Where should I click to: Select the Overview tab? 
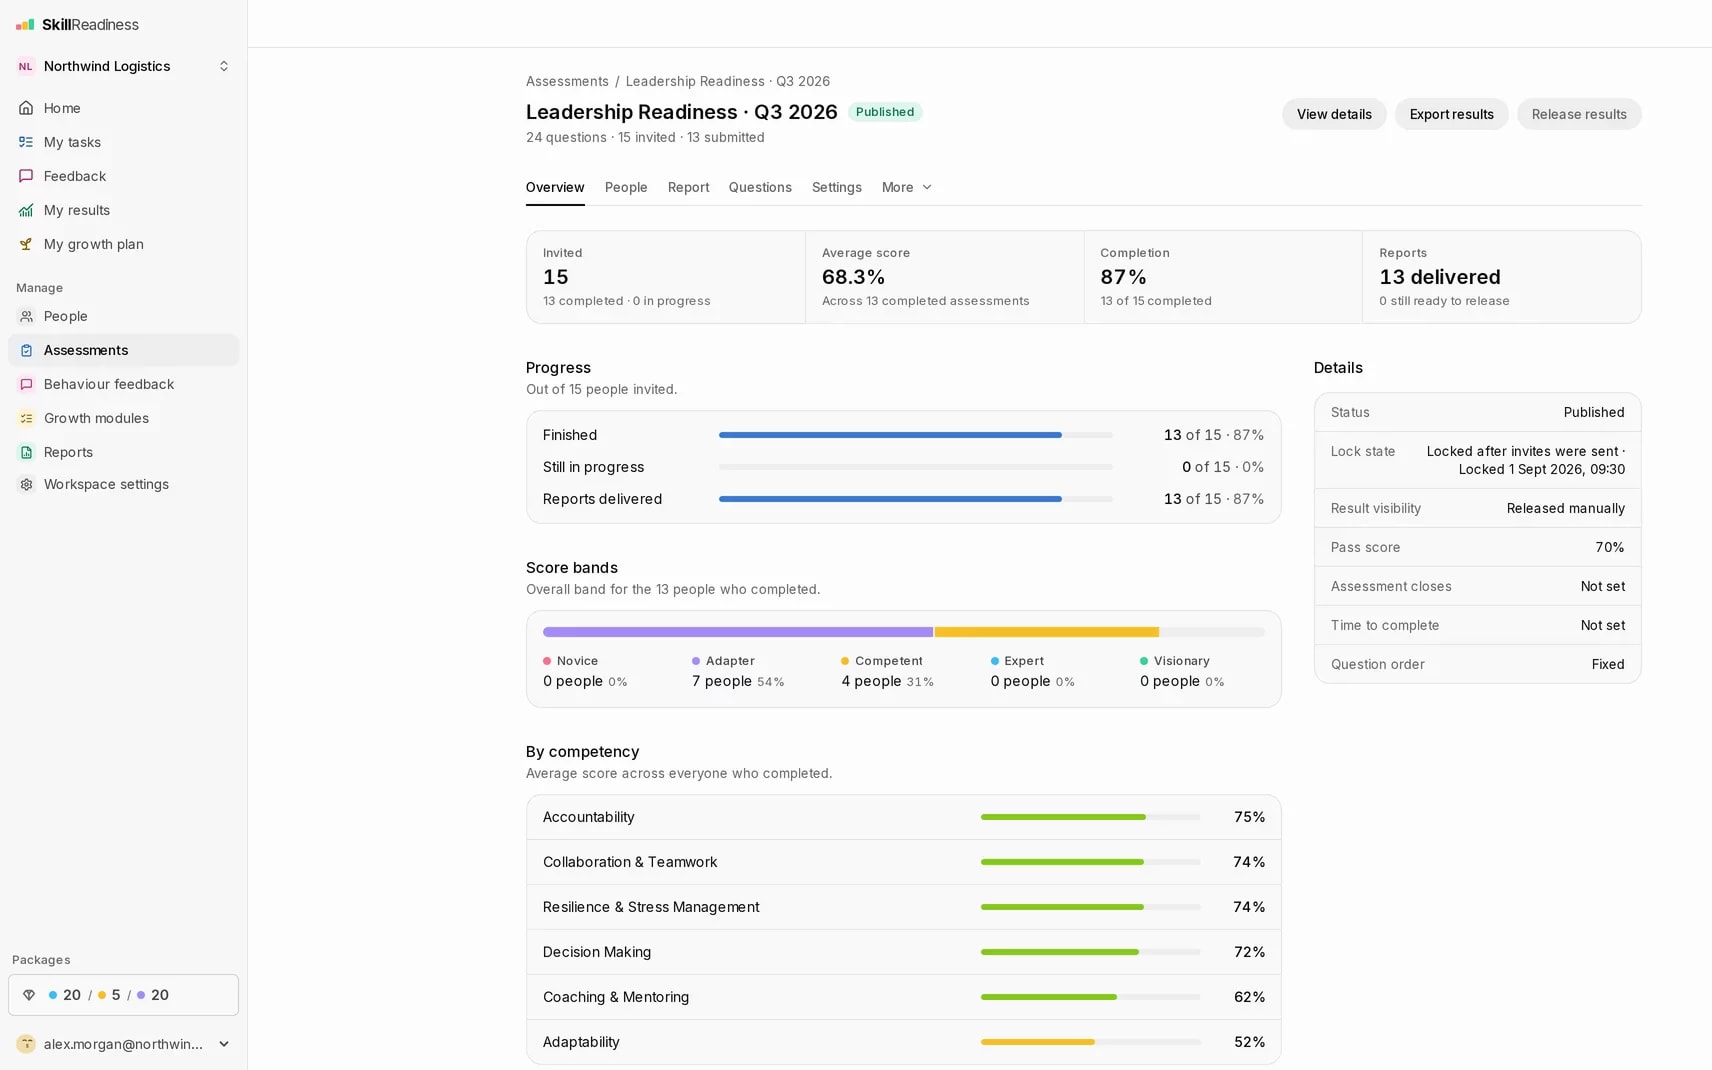[555, 187]
